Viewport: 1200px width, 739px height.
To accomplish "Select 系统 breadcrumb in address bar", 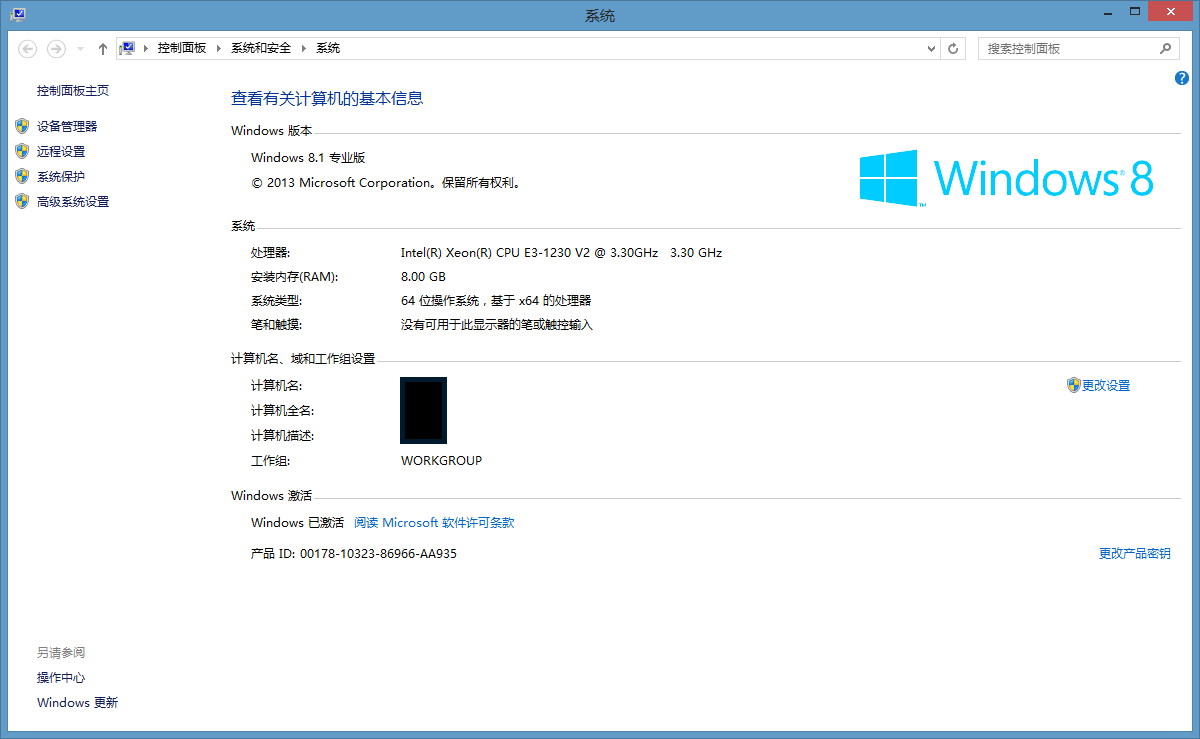I will 328,48.
